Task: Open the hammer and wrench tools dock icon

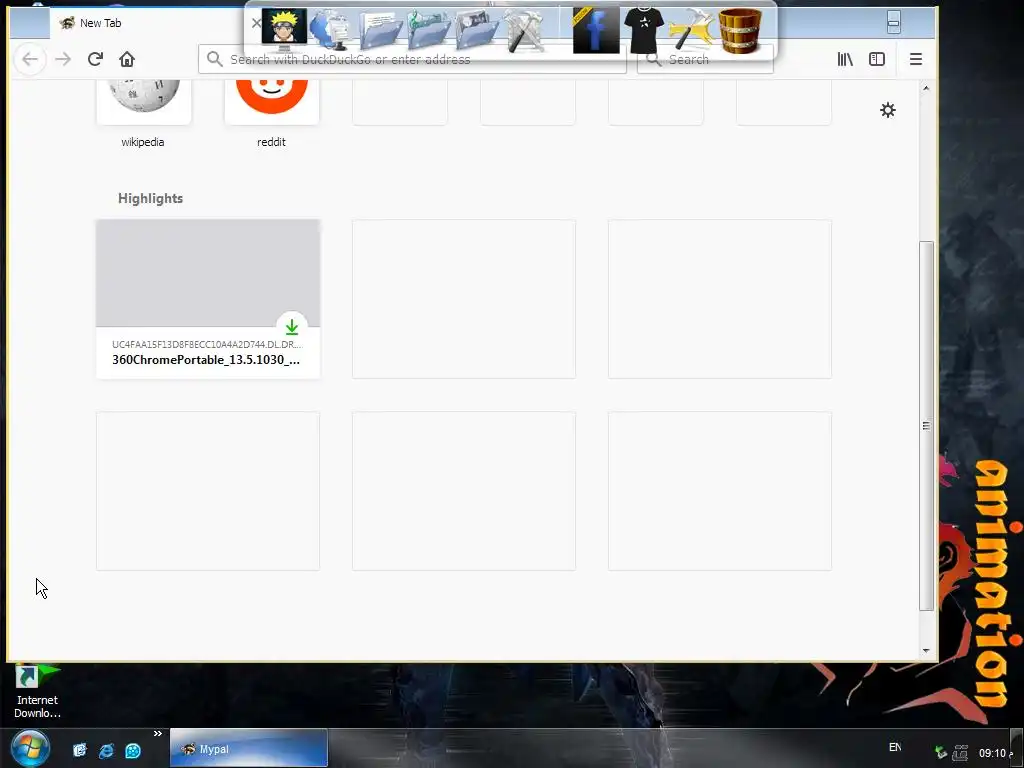Action: 525,30
